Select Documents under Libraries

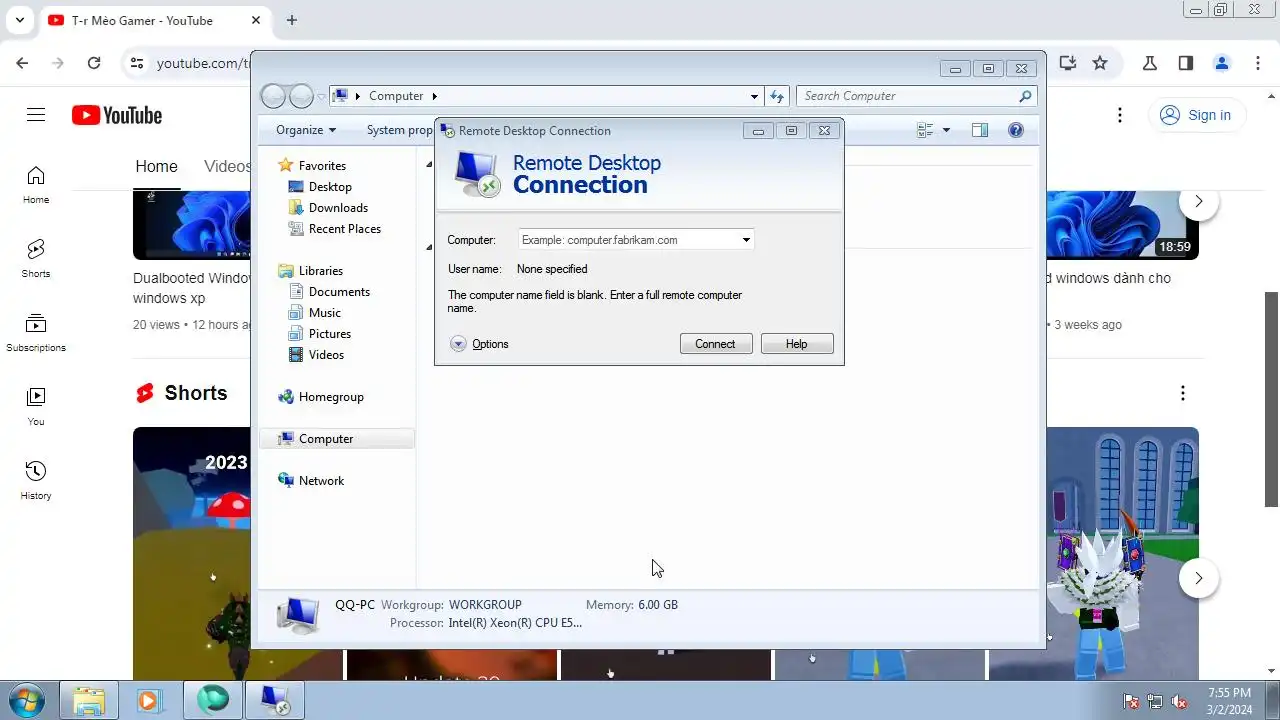(339, 292)
